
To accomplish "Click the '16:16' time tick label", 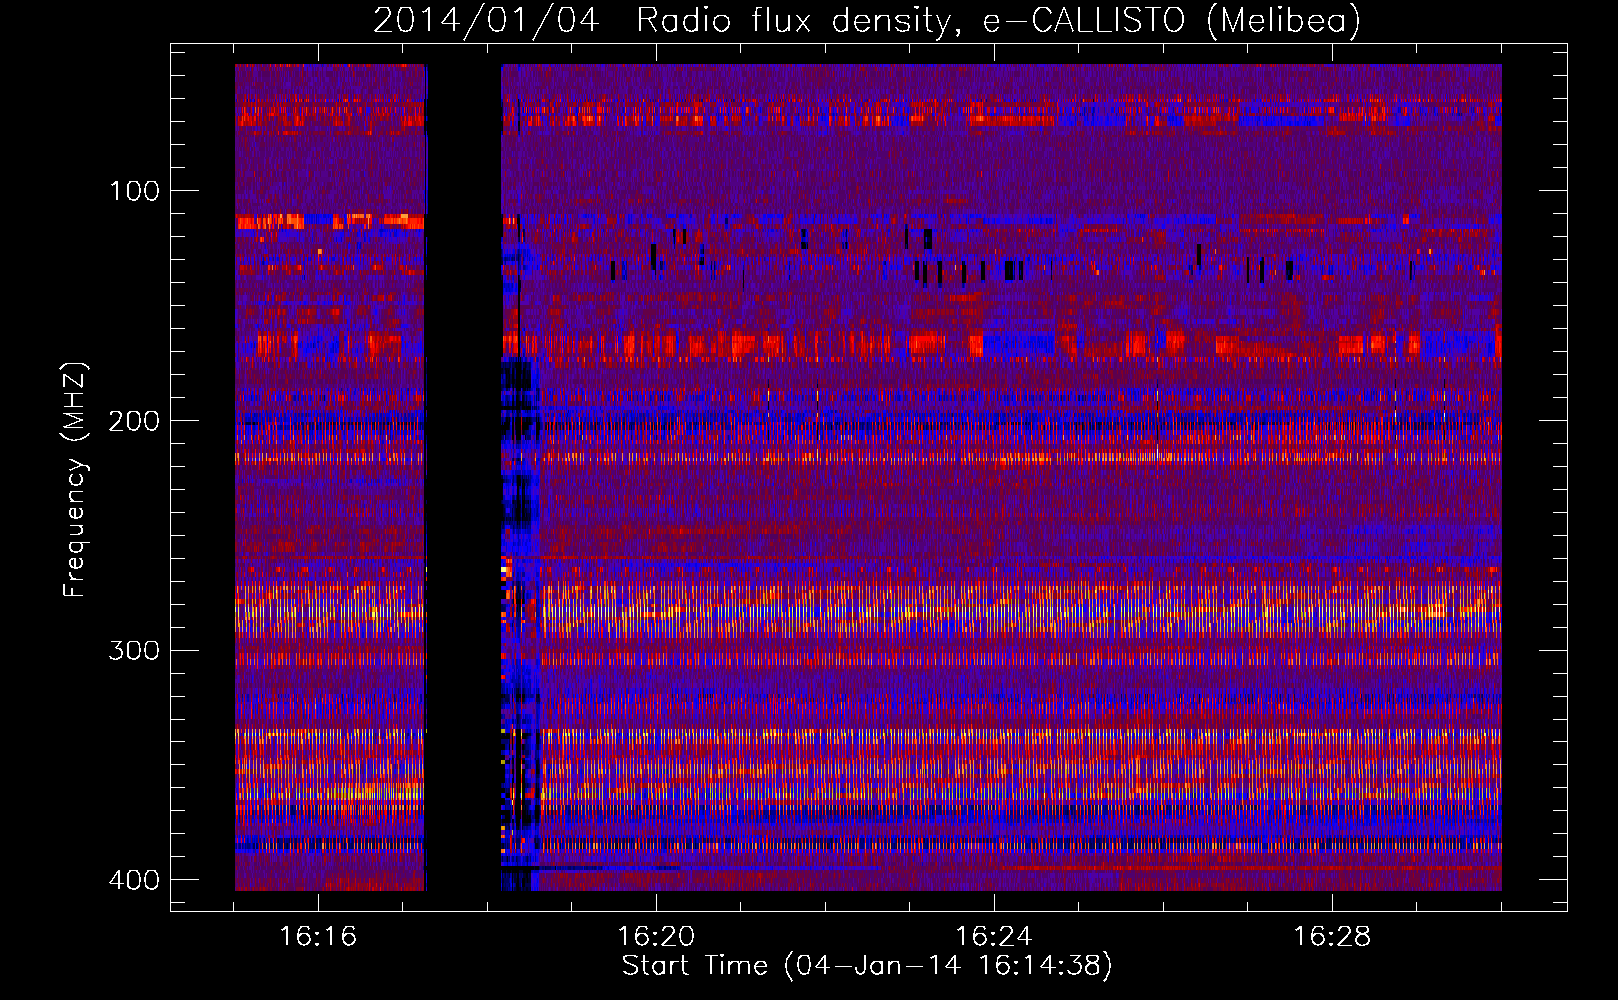I will click(318, 937).
